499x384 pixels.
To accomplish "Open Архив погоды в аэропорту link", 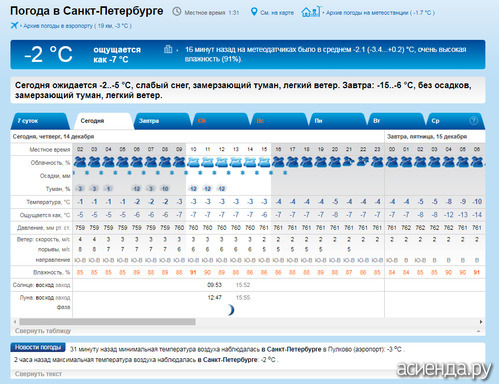I will click(x=77, y=26).
